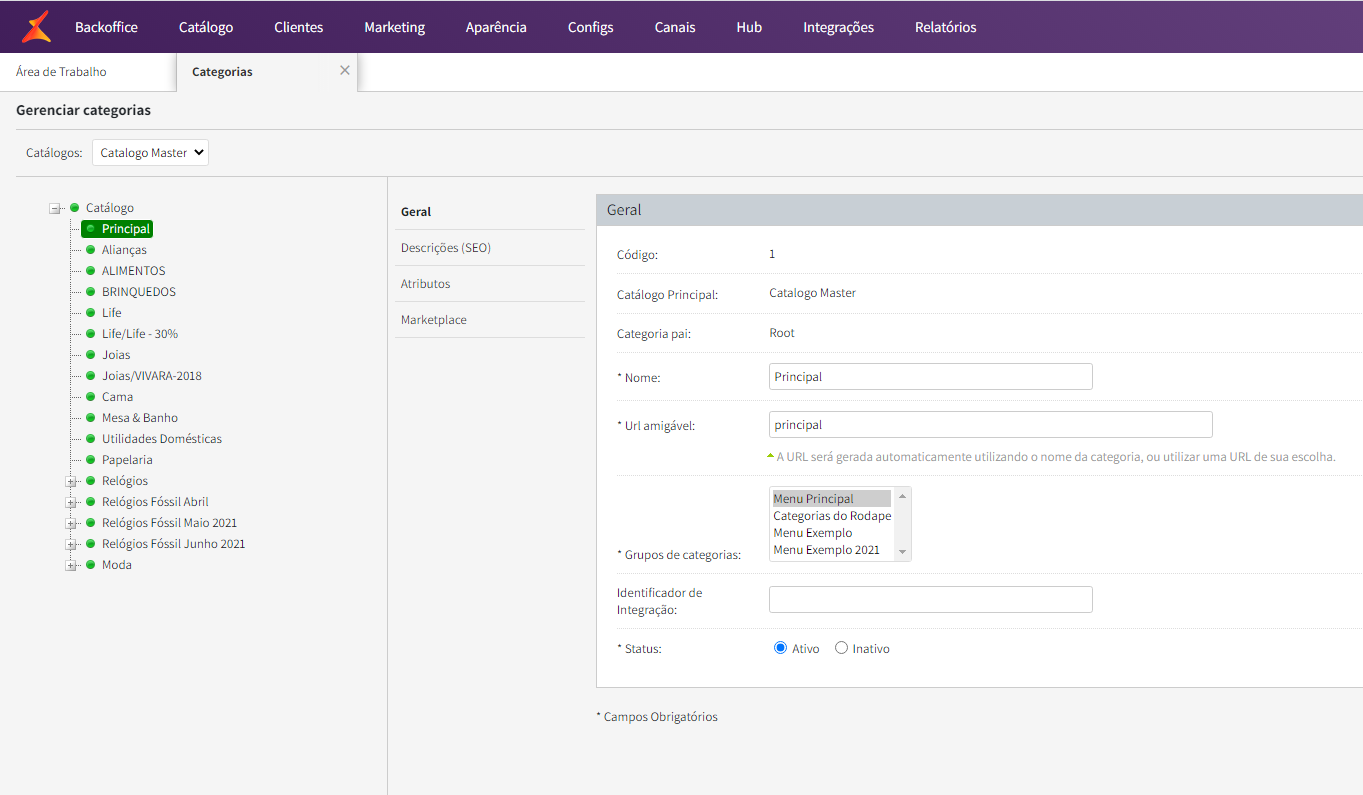Click green status dot beside Utilidades Domésticas

pyautogui.click(x=91, y=439)
